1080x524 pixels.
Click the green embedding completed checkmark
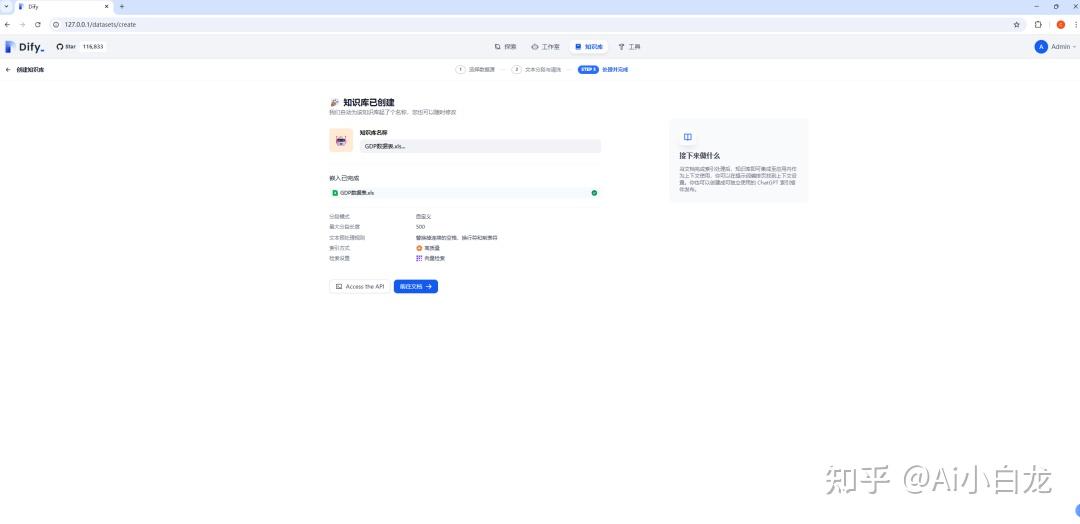tap(594, 193)
